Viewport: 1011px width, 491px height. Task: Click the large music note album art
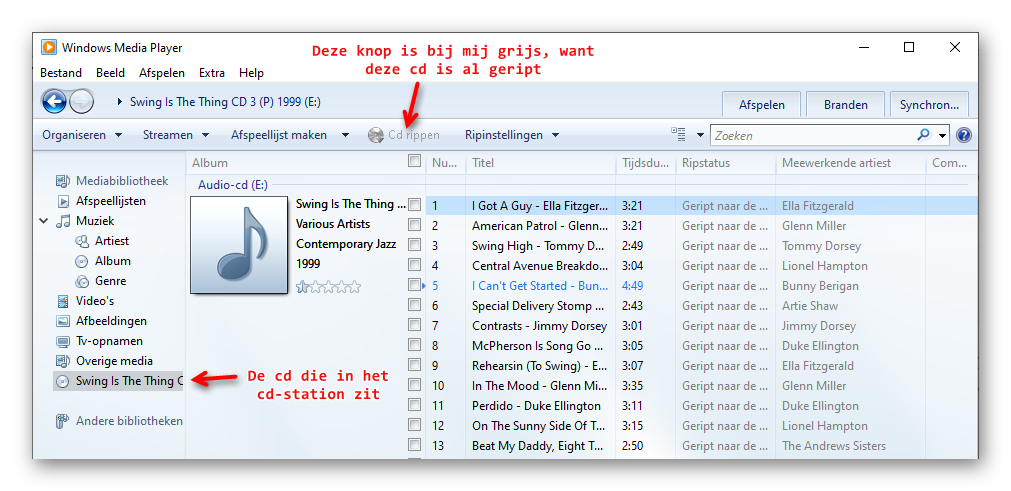point(239,245)
